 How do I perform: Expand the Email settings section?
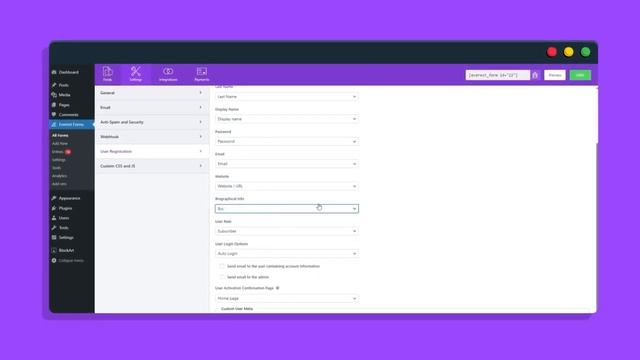click(x=151, y=108)
